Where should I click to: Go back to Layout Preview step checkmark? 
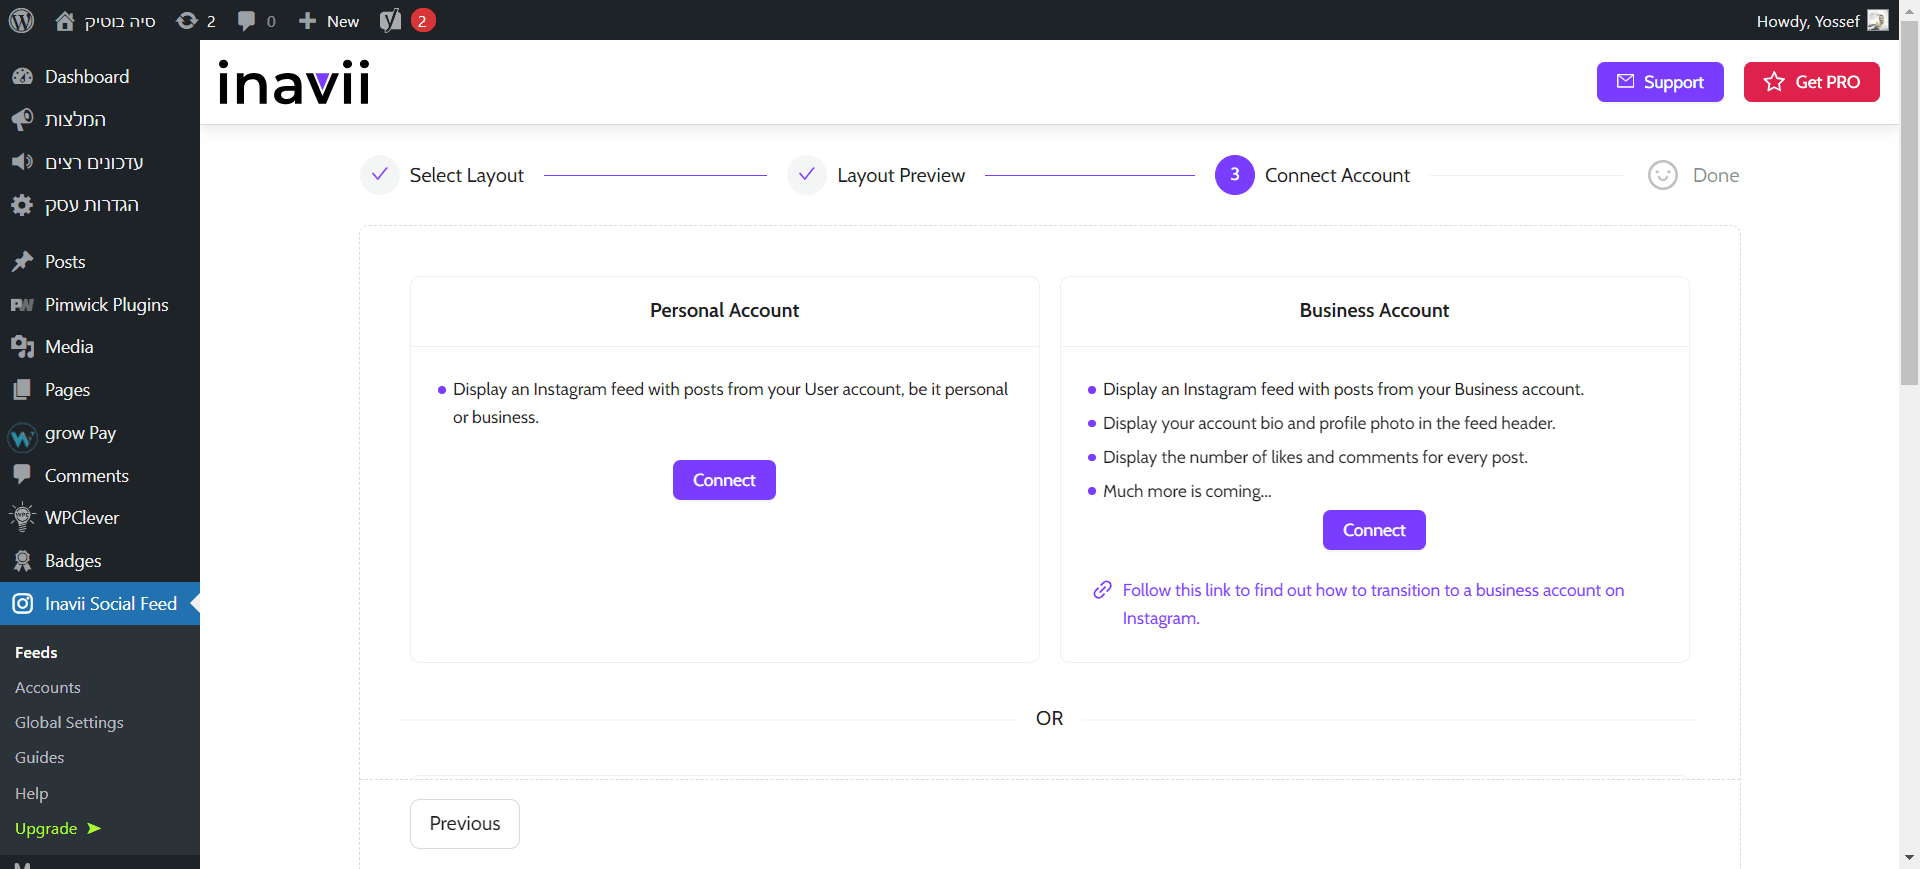pos(807,175)
